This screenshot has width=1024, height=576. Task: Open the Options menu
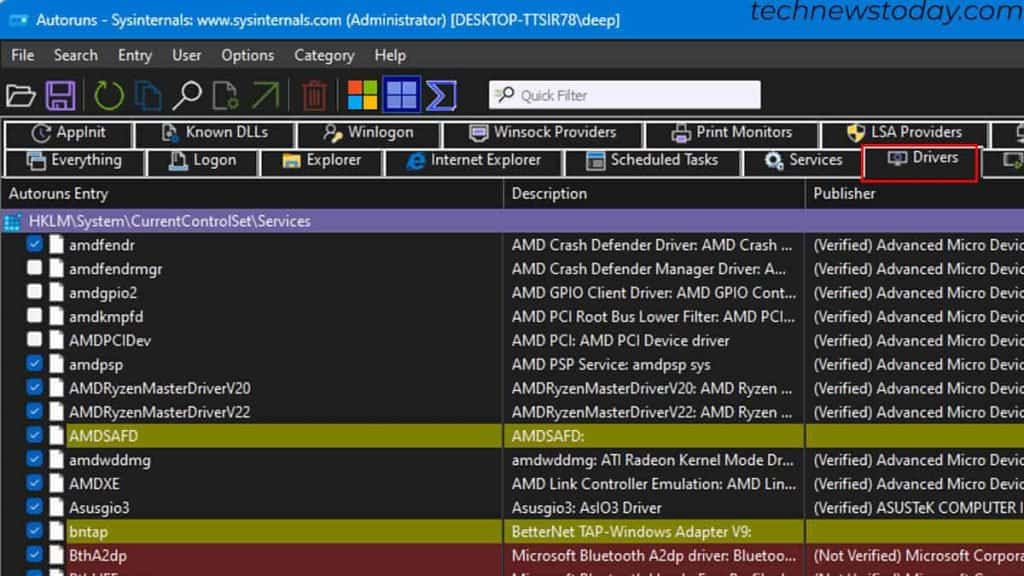pyautogui.click(x=247, y=55)
